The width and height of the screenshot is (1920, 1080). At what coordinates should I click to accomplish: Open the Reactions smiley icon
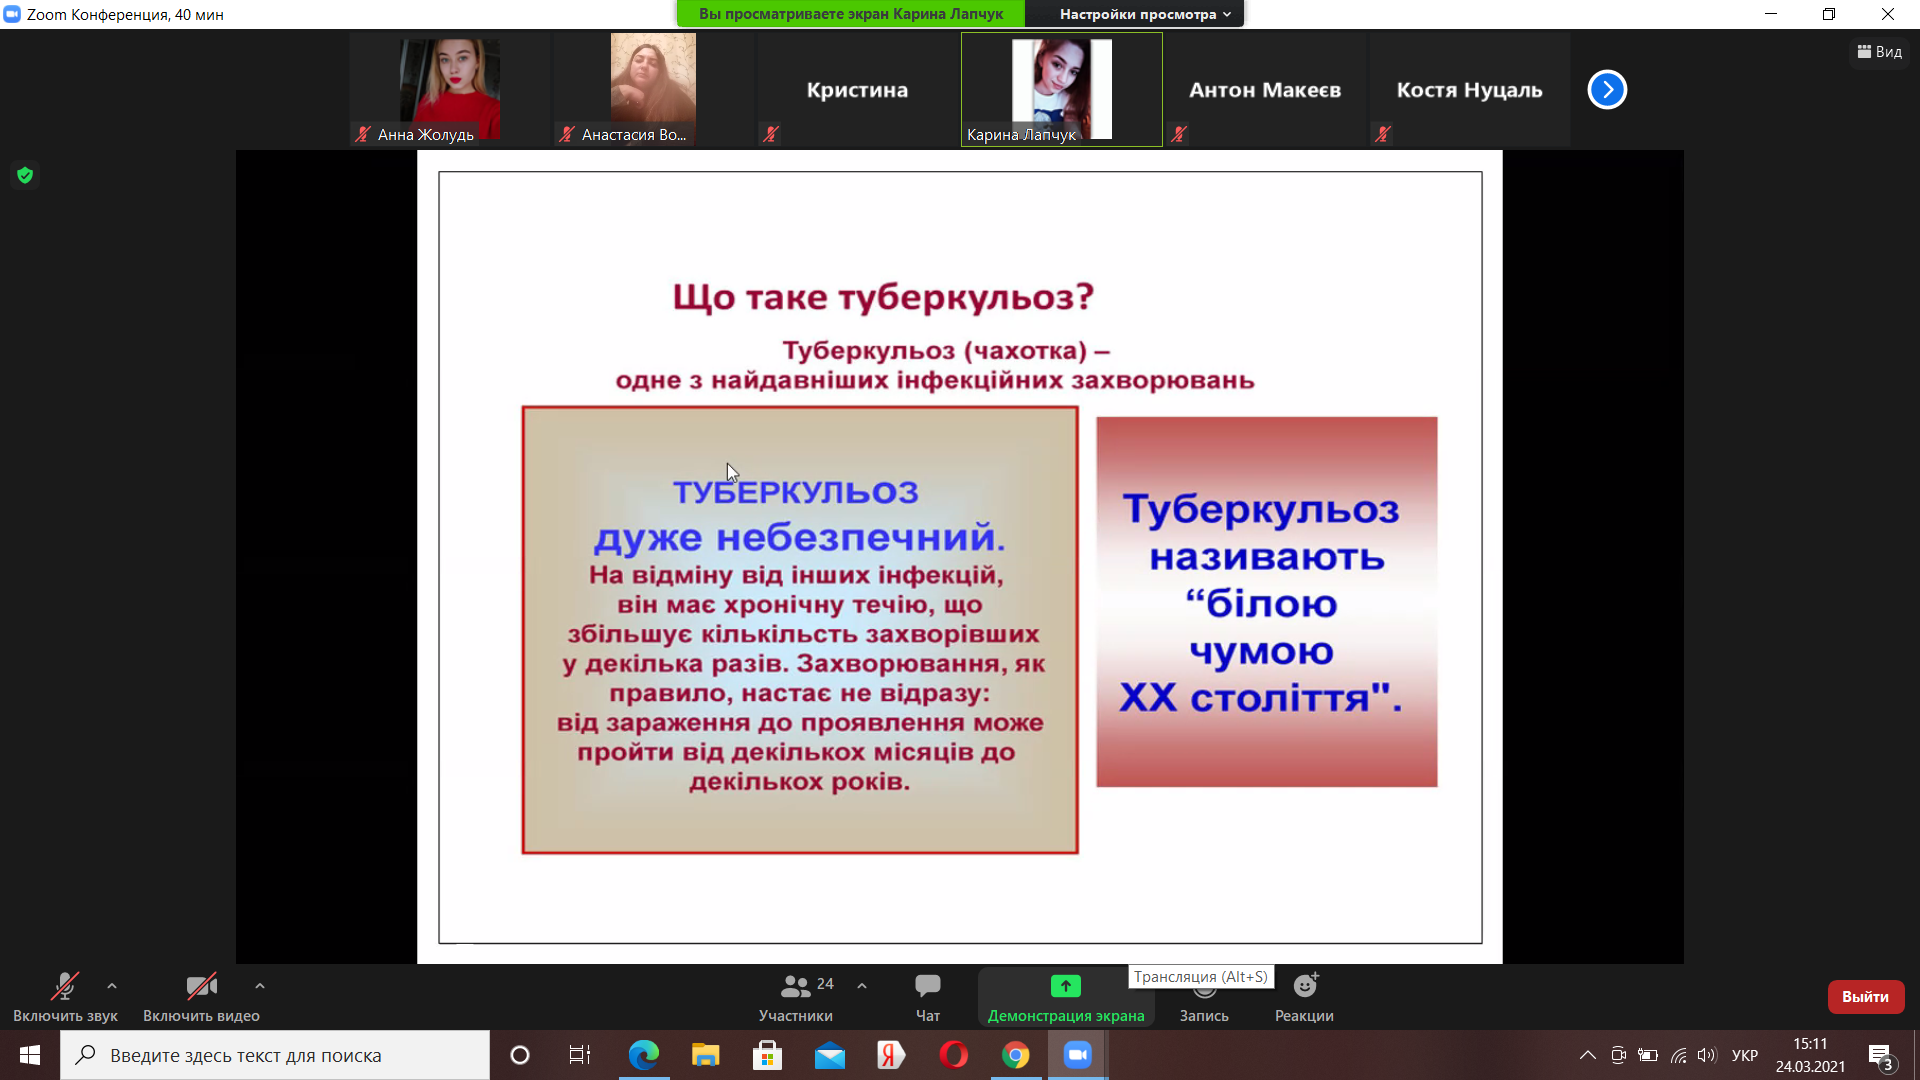pos(1304,986)
